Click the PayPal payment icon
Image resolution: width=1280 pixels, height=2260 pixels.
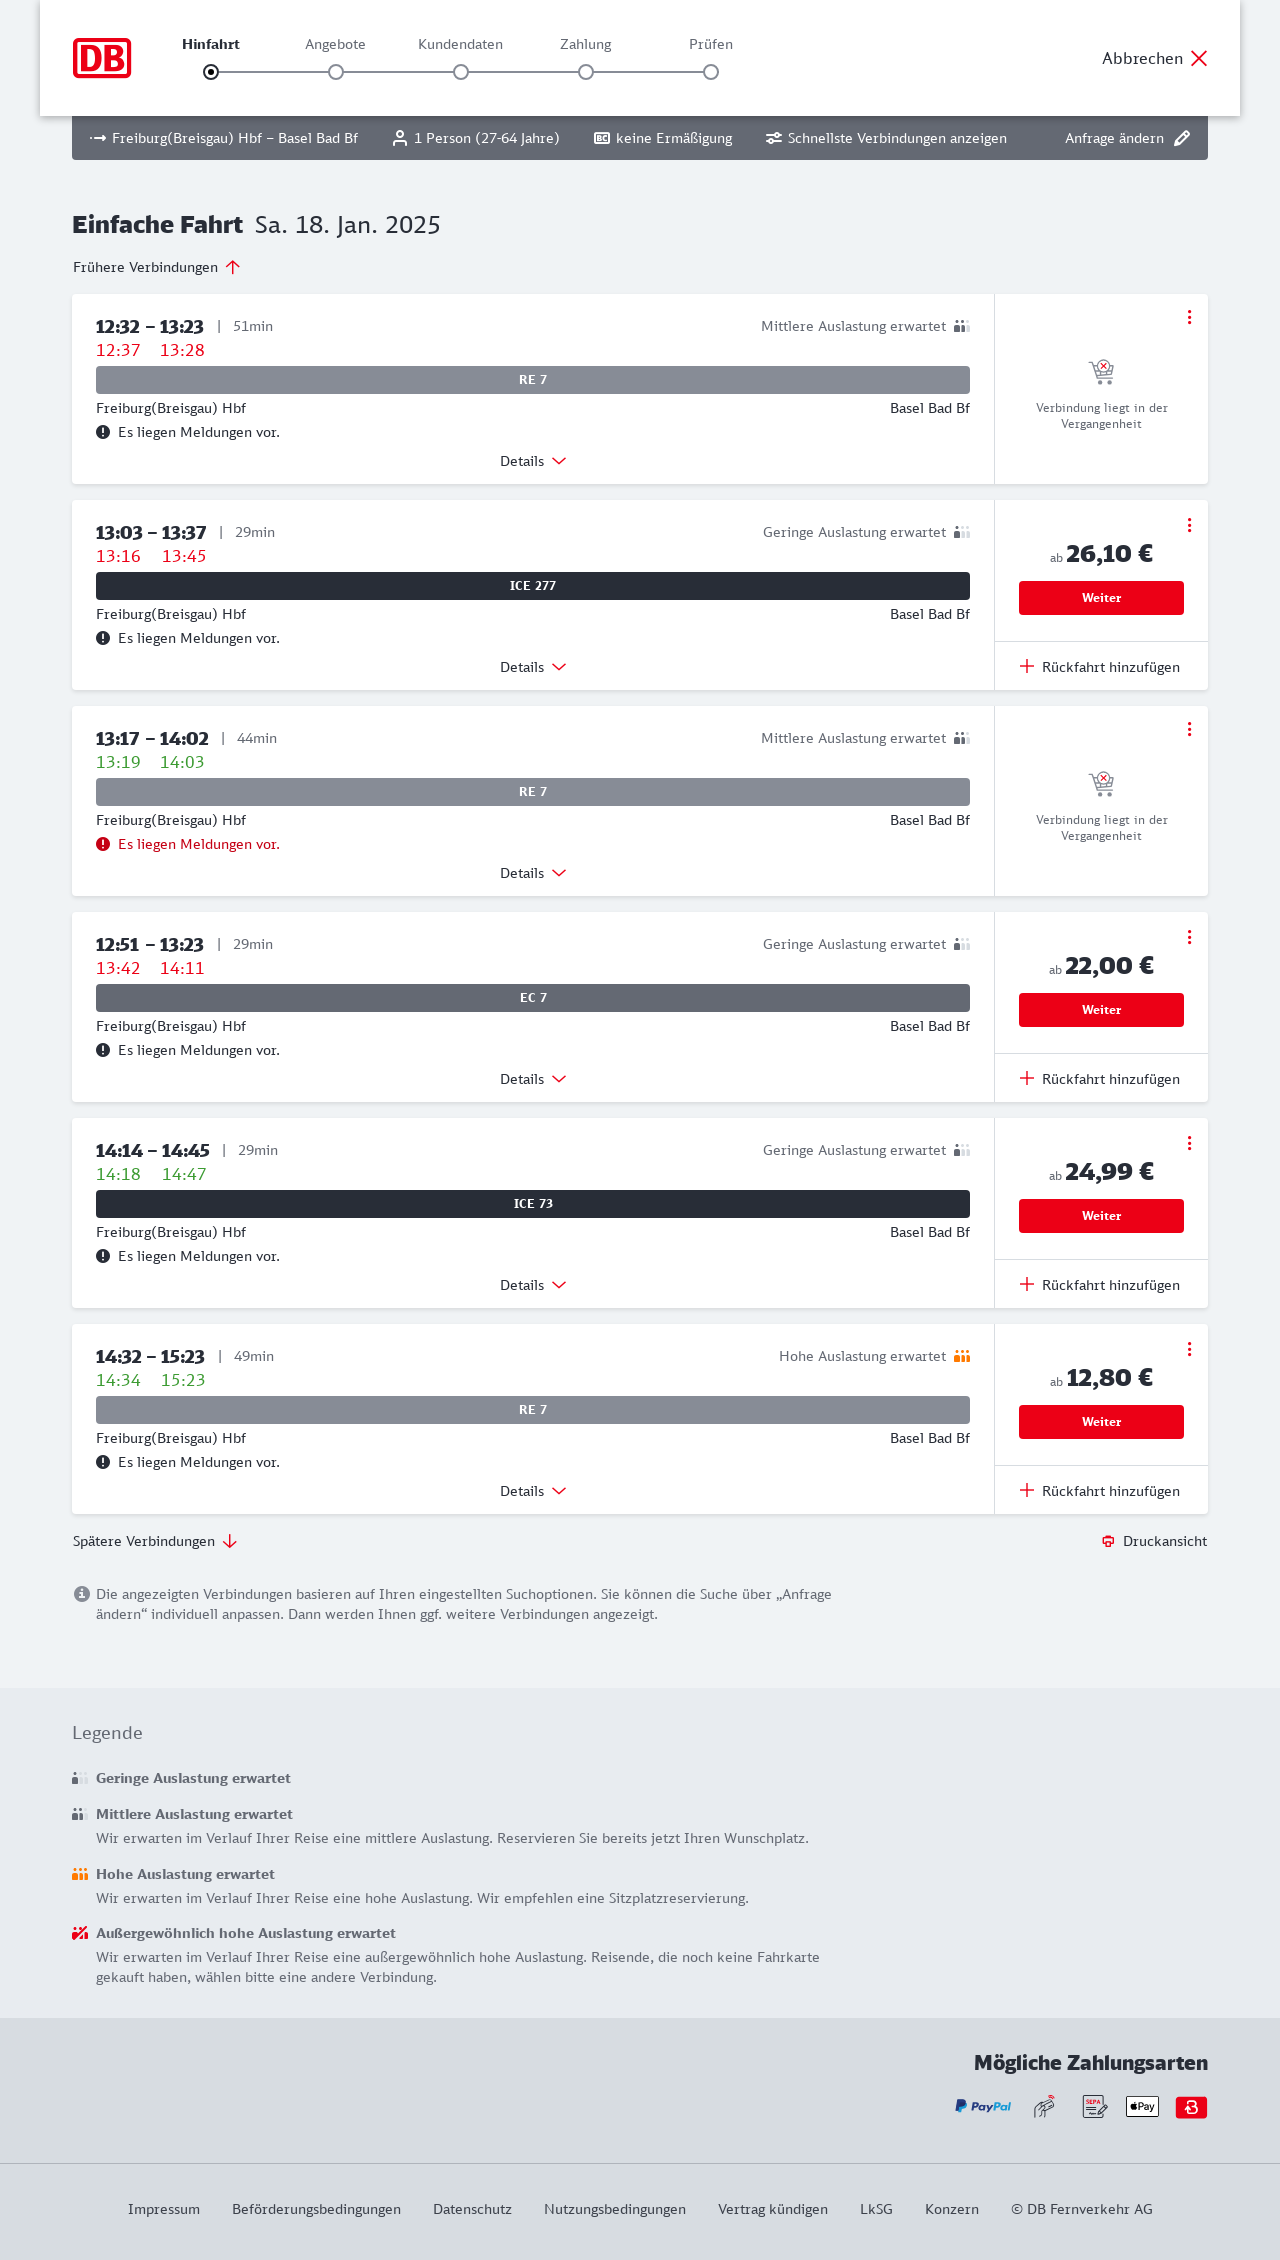[x=983, y=2106]
